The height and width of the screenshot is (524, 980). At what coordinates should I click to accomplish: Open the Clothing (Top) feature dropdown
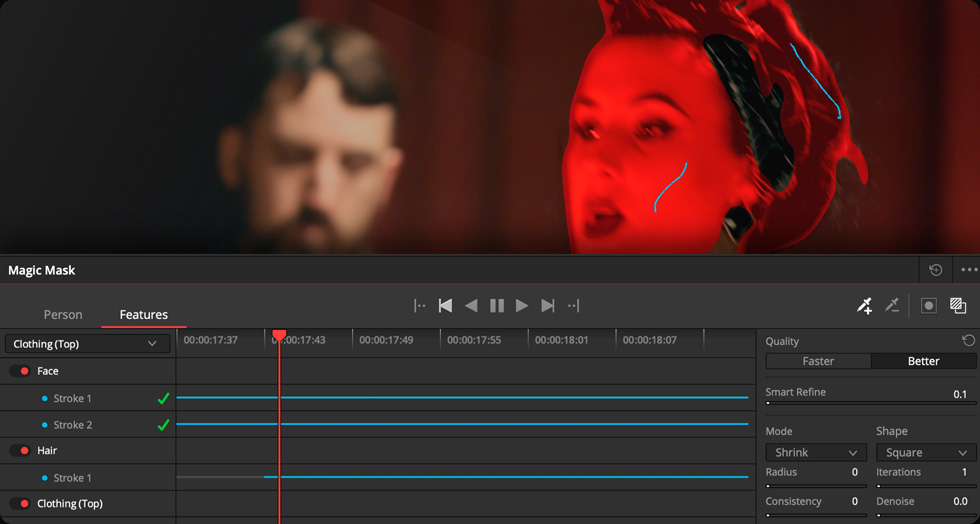point(87,344)
